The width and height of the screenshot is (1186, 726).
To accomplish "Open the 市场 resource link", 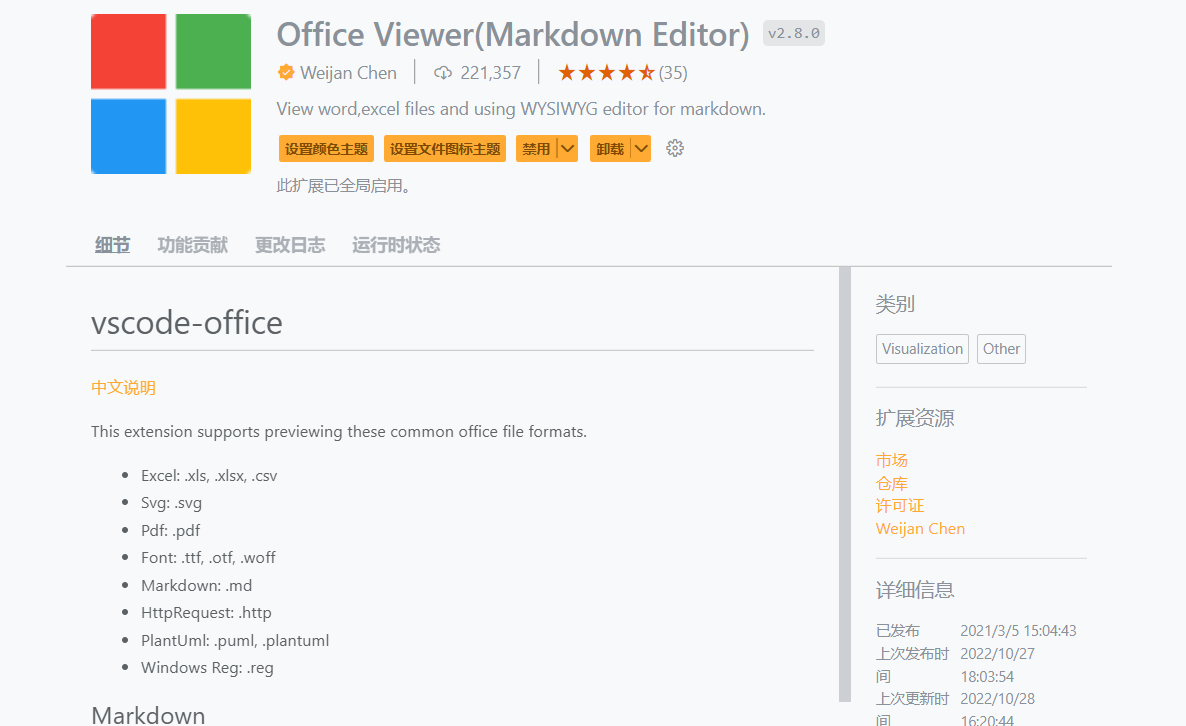I will tap(892, 460).
